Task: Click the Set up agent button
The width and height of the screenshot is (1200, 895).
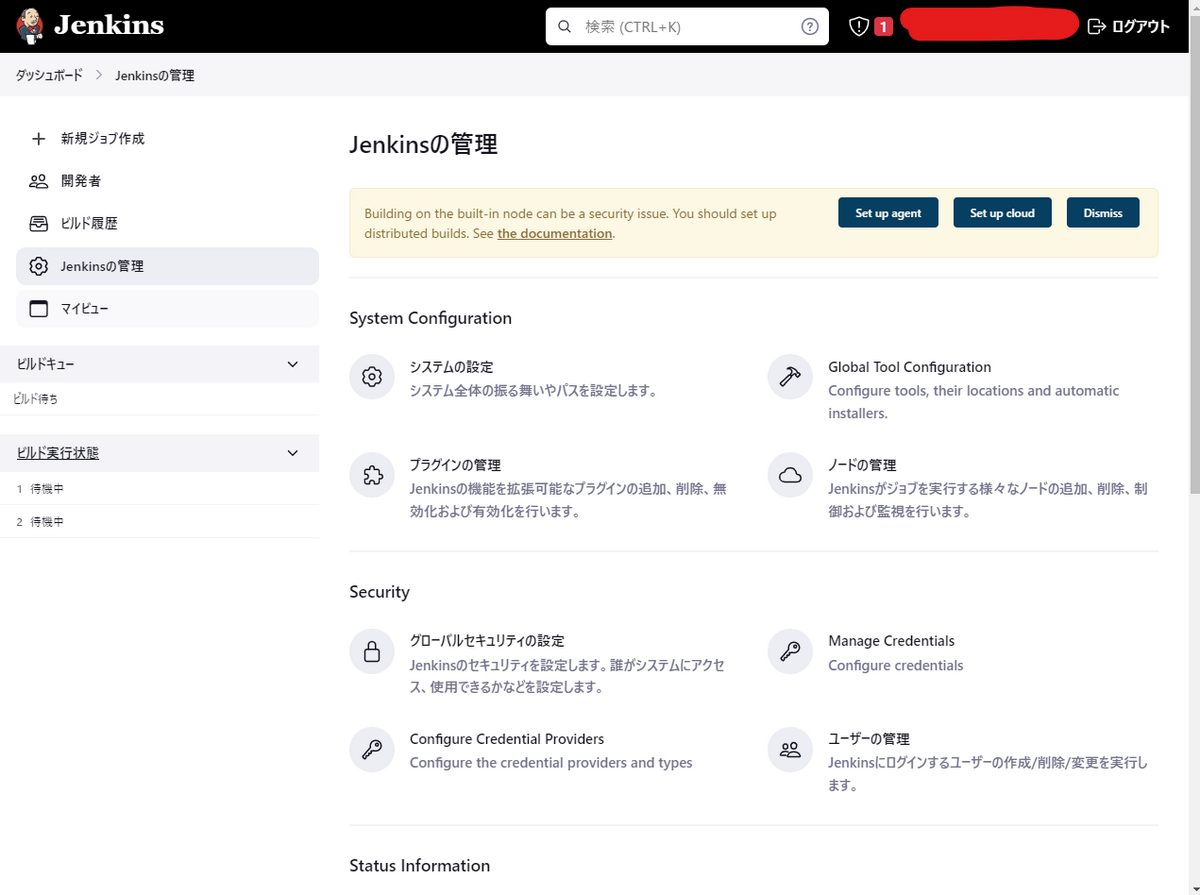Action: (x=888, y=213)
